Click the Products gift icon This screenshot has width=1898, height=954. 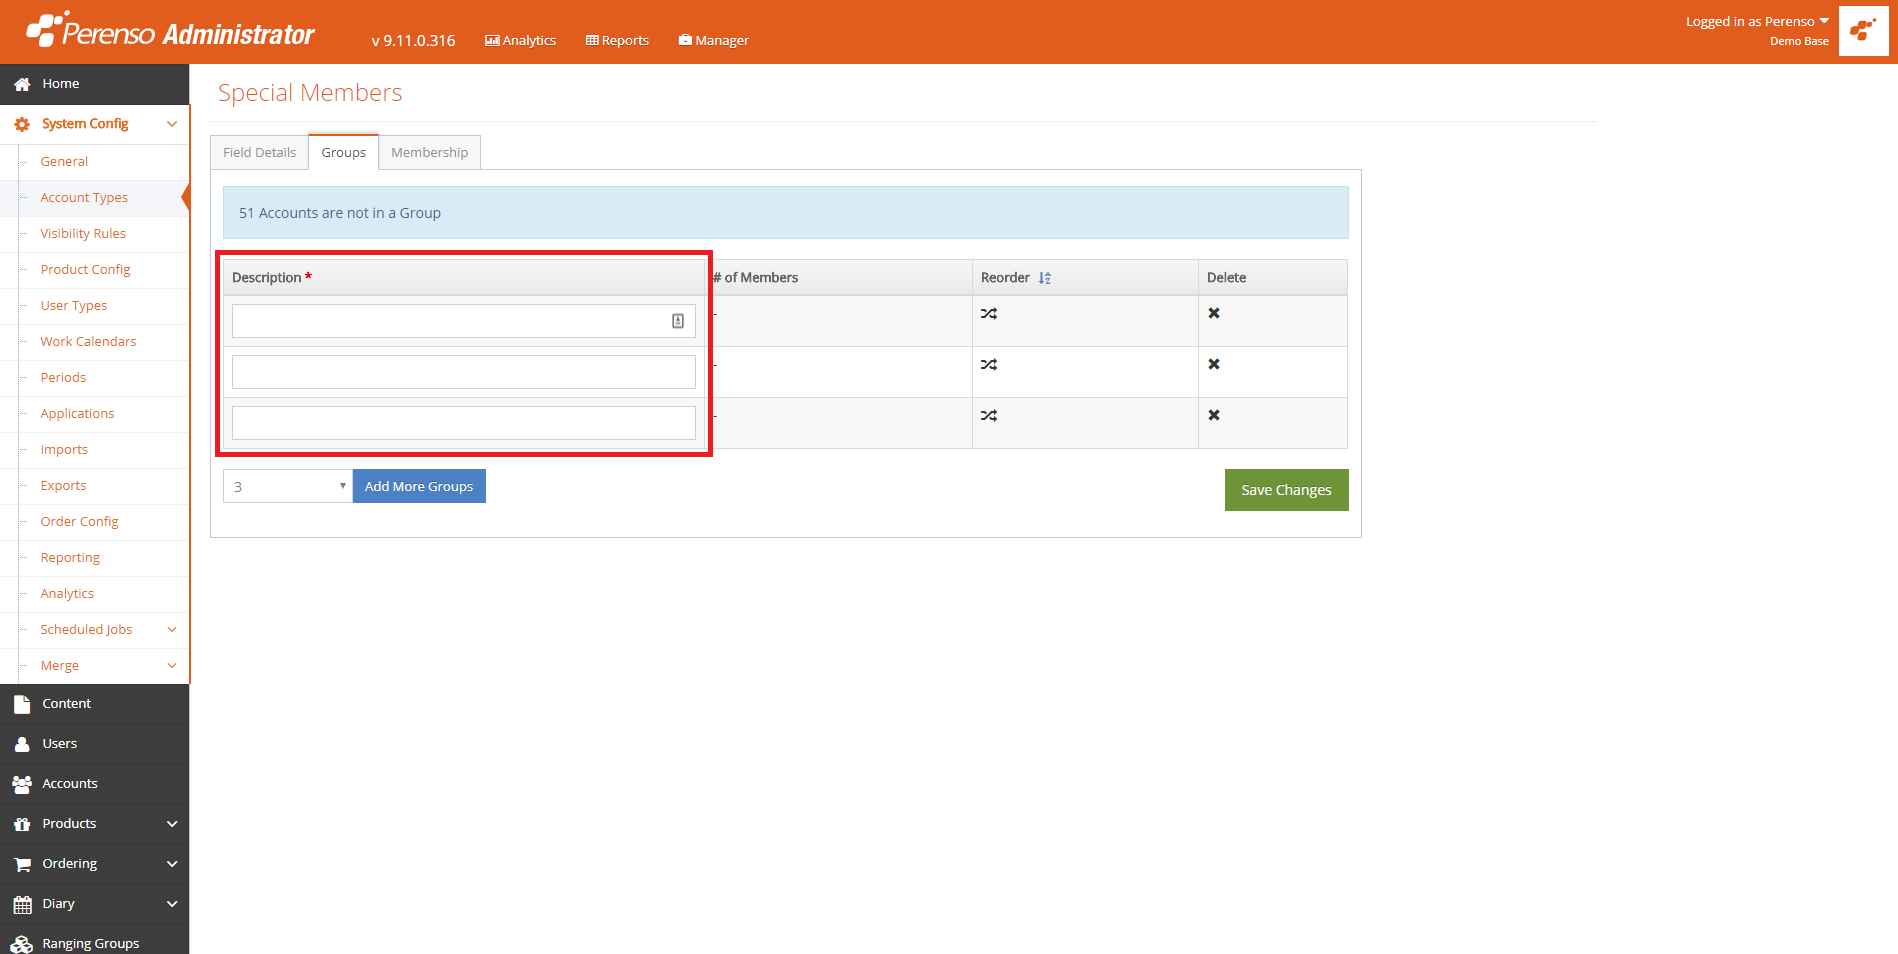click(x=22, y=824)
